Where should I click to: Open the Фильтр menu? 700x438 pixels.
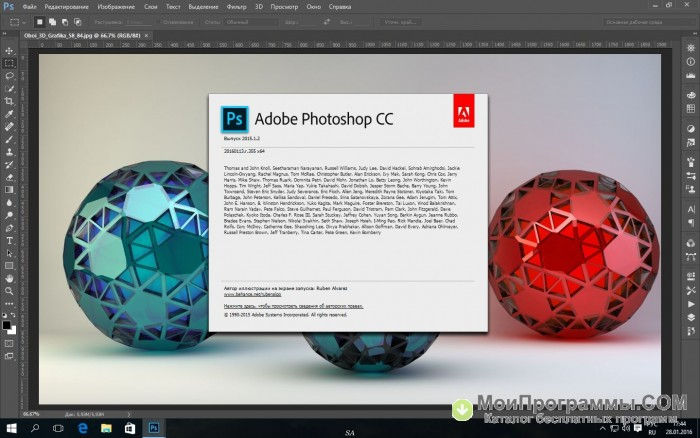(x=236, y=7)
